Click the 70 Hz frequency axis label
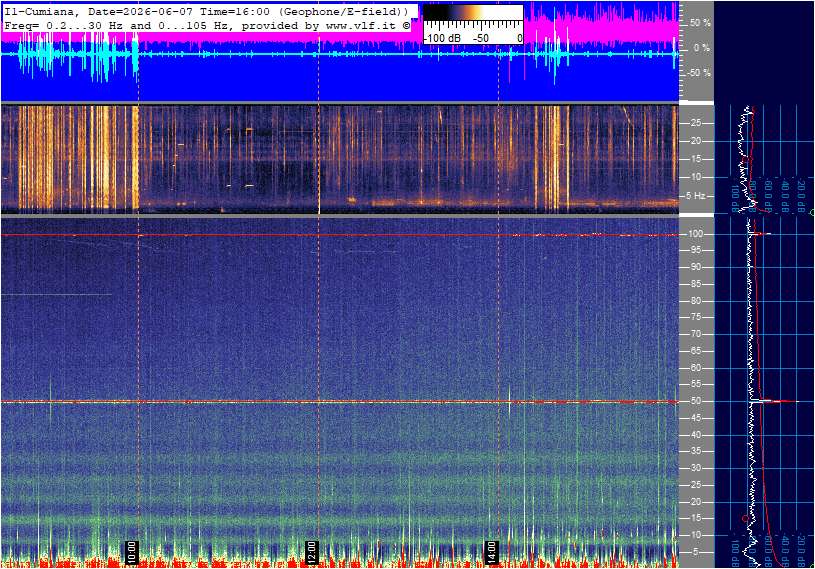The width and height of the screenshot is (815, 569). tap(695, 334)
